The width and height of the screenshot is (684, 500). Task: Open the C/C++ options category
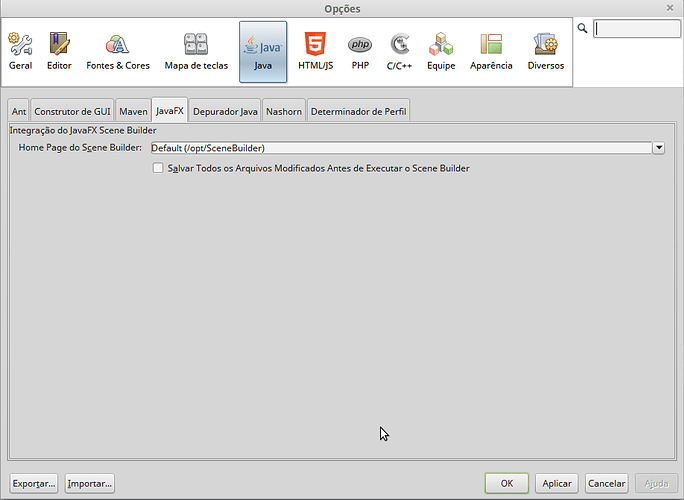click(x=399, y=51)
